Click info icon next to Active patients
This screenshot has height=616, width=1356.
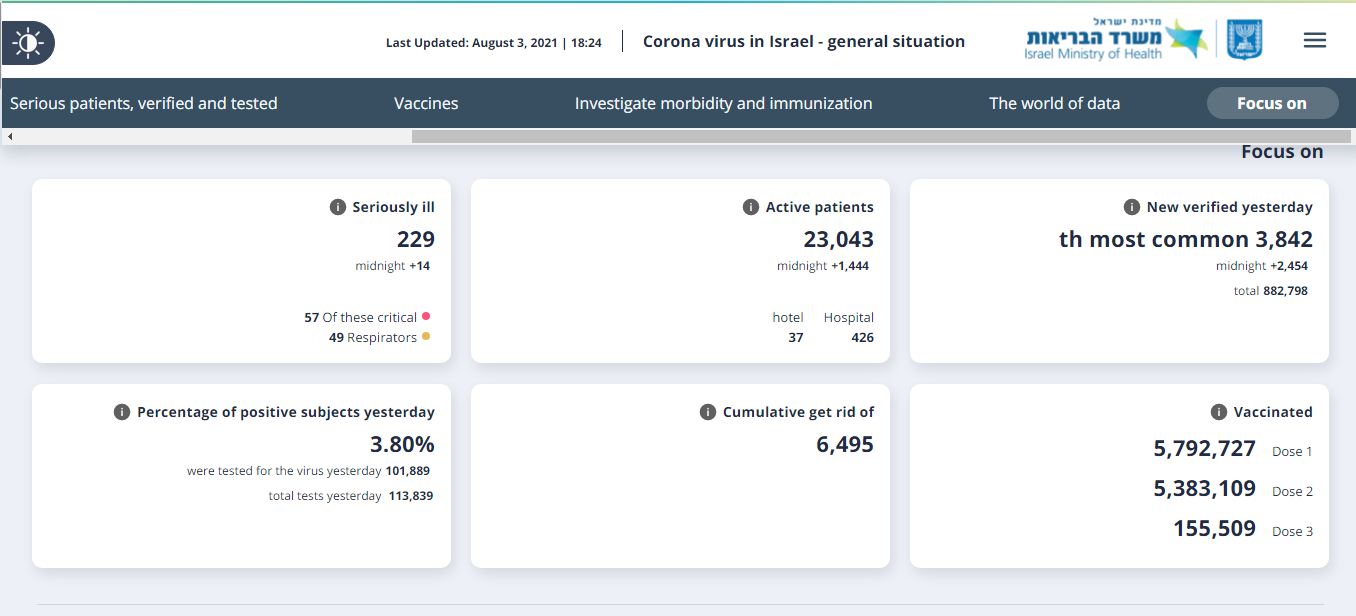point(751,207)
